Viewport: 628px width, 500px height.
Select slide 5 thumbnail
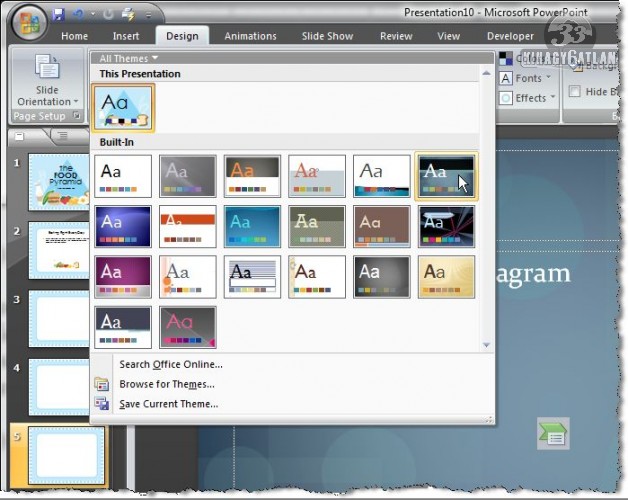coord(66,456)
